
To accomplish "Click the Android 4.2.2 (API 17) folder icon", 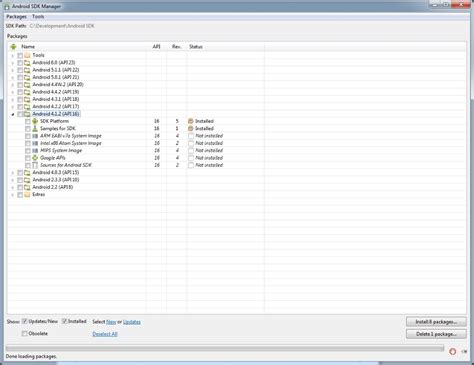I will 27,107.
